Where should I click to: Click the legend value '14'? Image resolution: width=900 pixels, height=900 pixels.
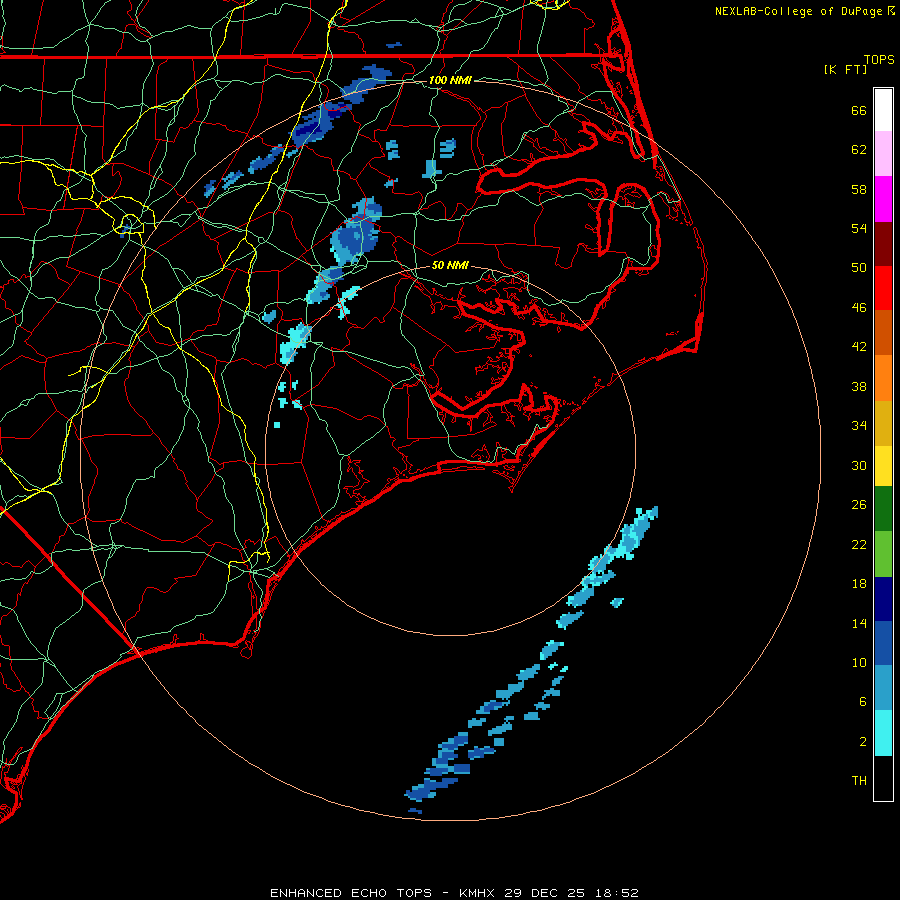click(859, 623)
